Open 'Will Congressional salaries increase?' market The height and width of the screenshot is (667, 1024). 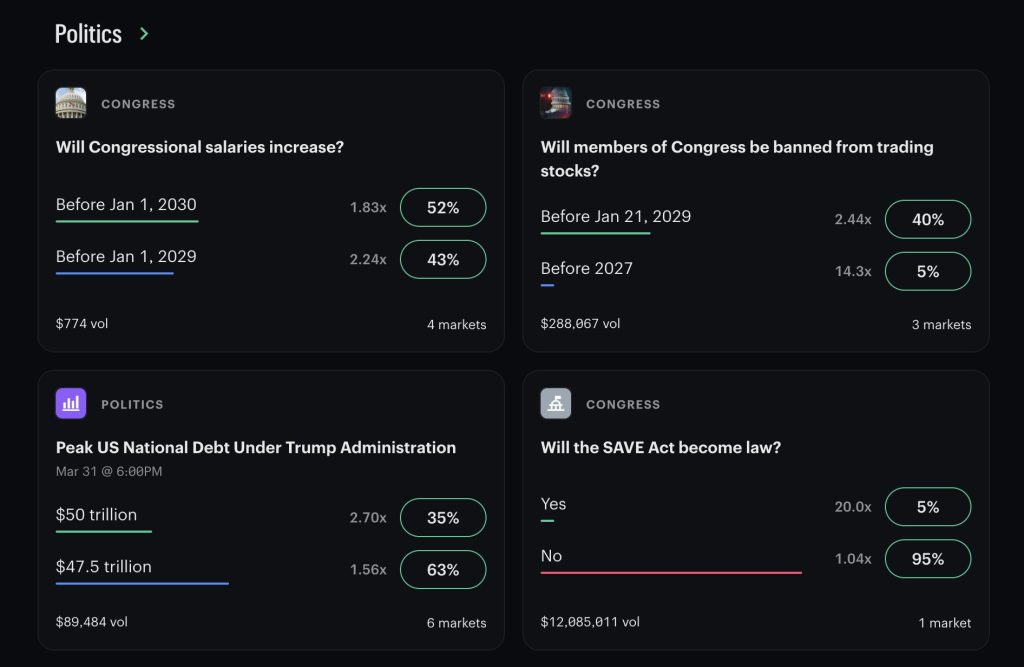[200, 147]
